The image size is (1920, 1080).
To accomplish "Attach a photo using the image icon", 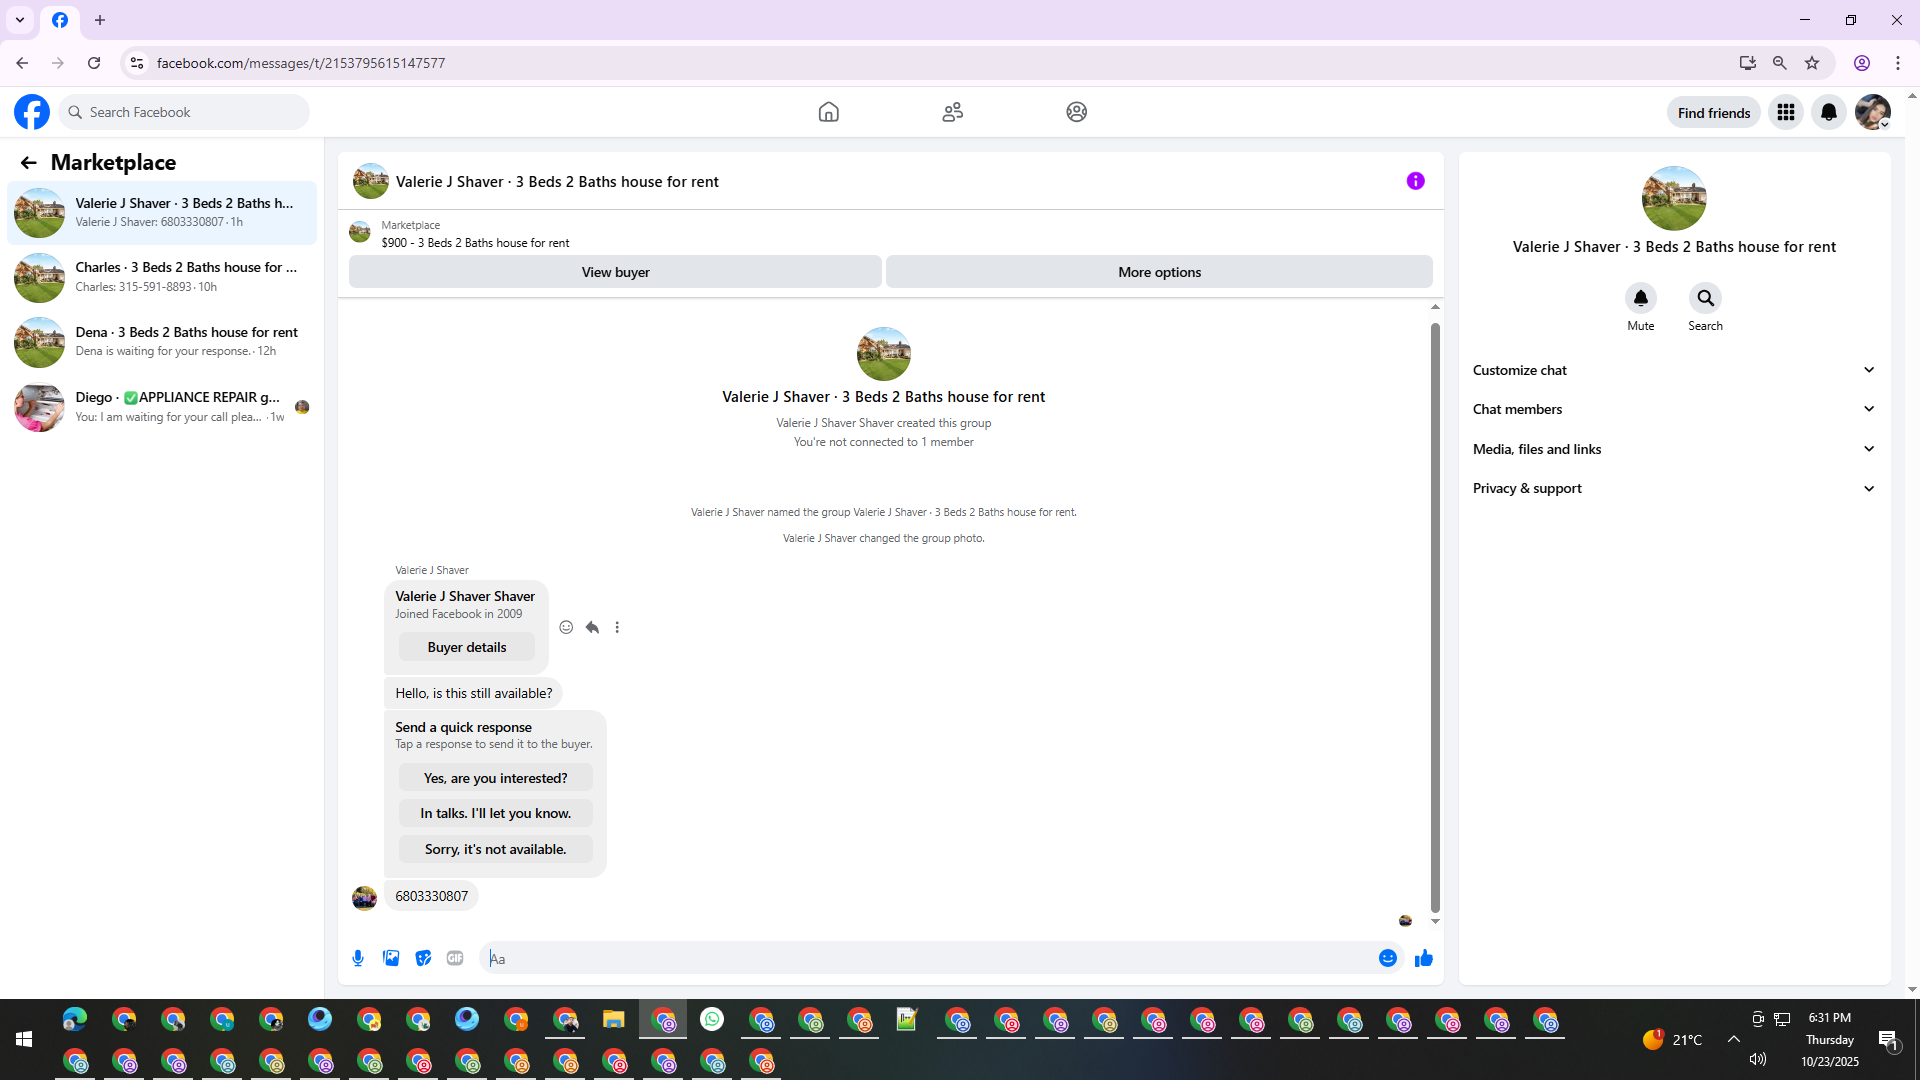I will 391,958.
